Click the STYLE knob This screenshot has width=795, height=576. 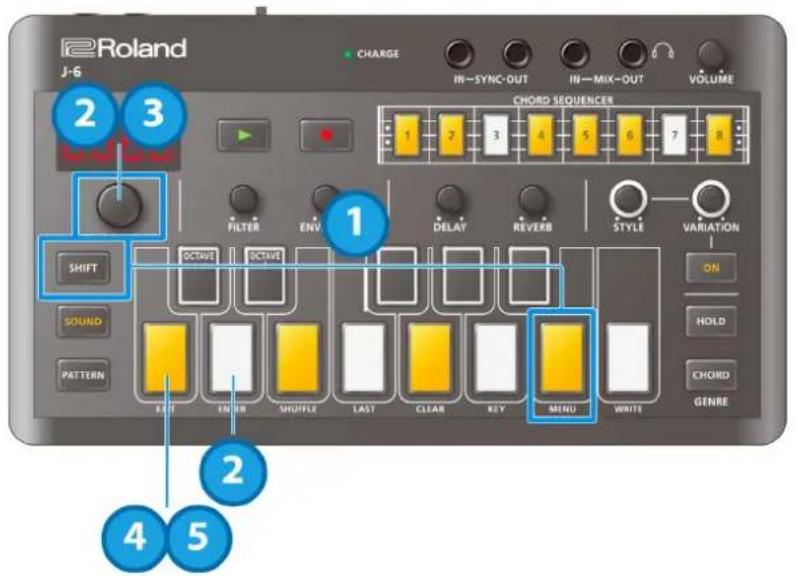tap(628, 199)
